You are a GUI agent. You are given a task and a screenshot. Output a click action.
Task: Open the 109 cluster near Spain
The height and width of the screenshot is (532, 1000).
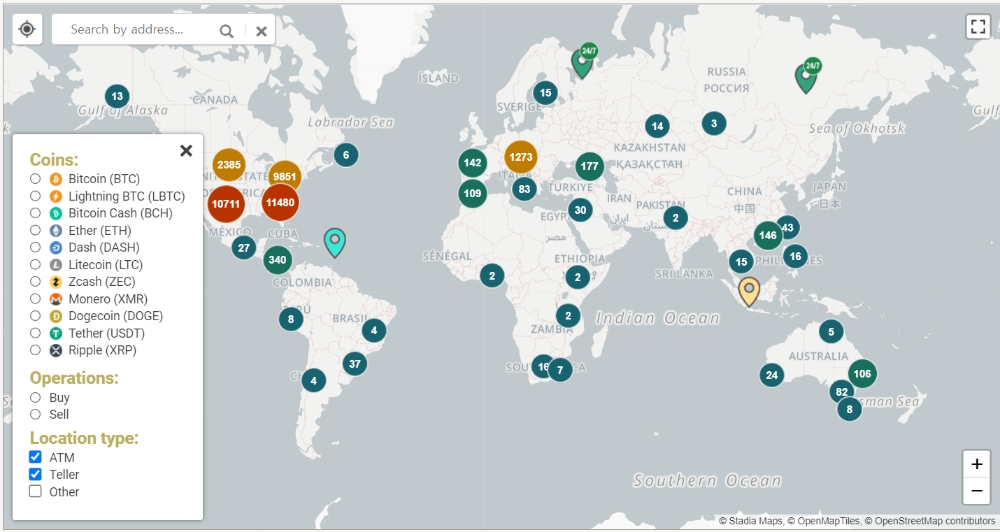[473, 193]
